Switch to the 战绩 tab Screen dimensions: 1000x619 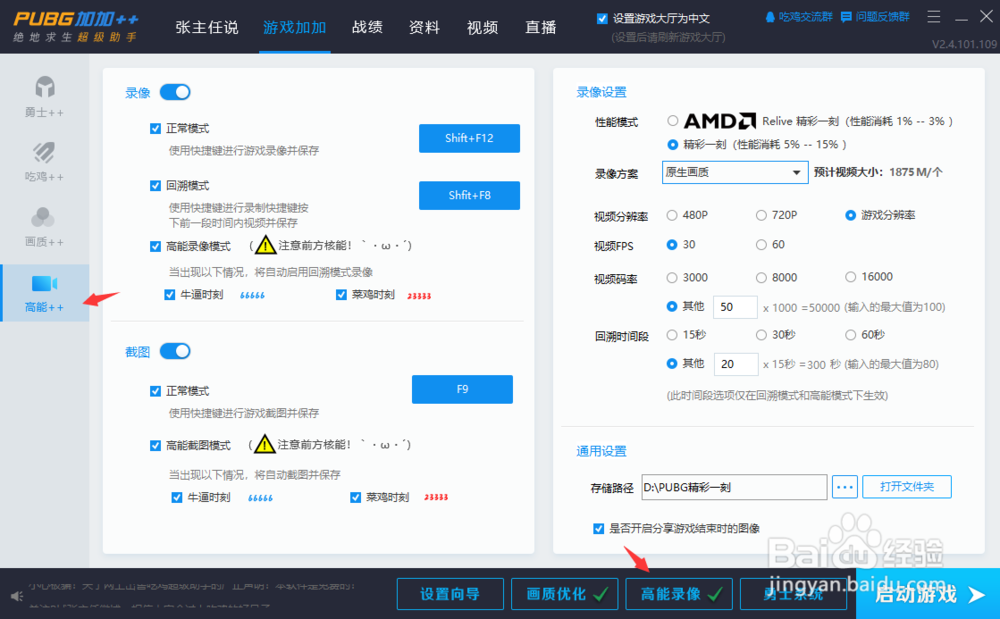pos(367,27)
